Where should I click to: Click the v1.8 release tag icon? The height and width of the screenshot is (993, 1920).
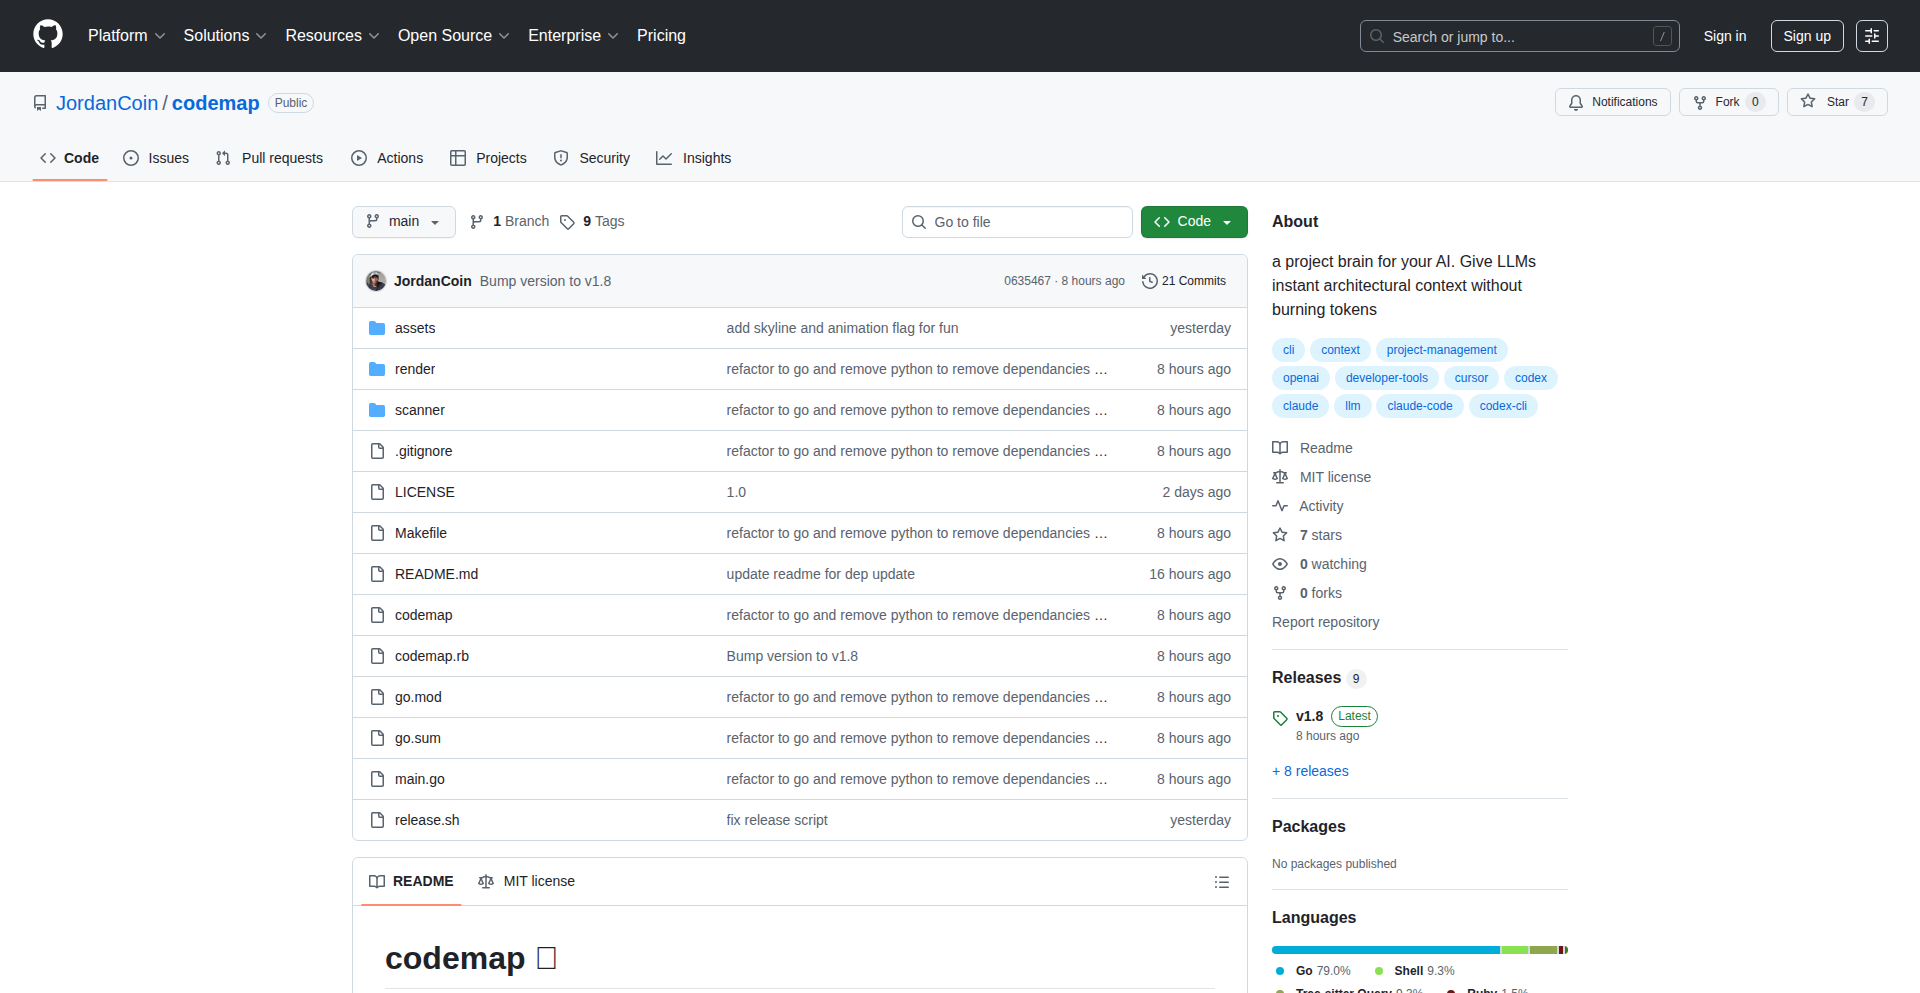click(x=1280, y=717)
